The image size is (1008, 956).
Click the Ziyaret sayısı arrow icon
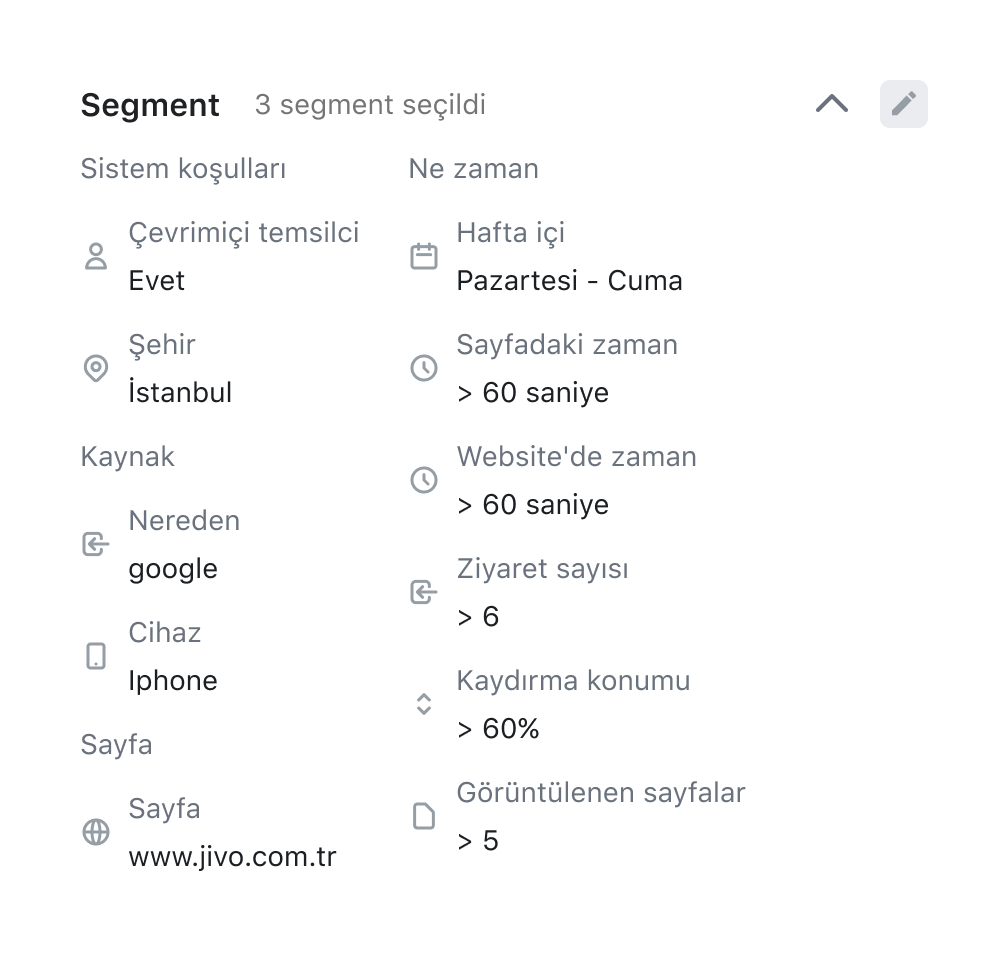(424, 592)
